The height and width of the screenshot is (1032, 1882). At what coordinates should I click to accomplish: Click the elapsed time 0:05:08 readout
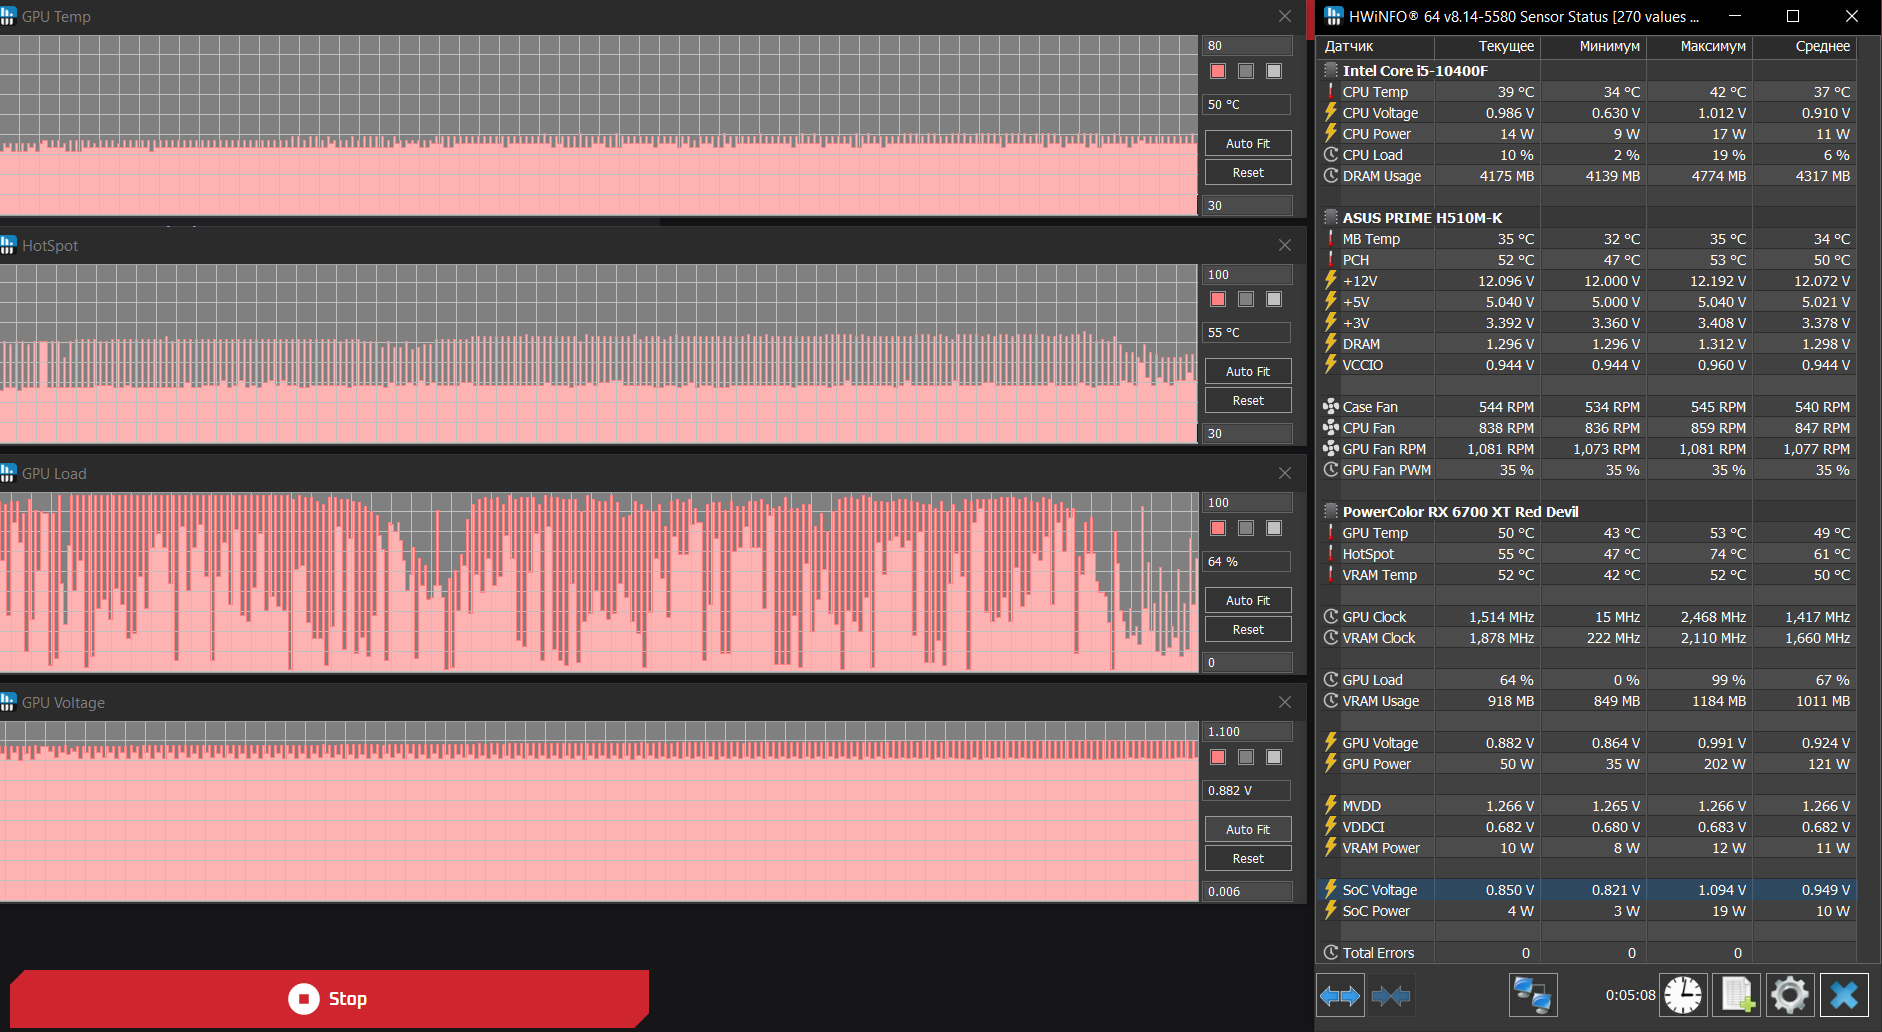point(1630,995)
